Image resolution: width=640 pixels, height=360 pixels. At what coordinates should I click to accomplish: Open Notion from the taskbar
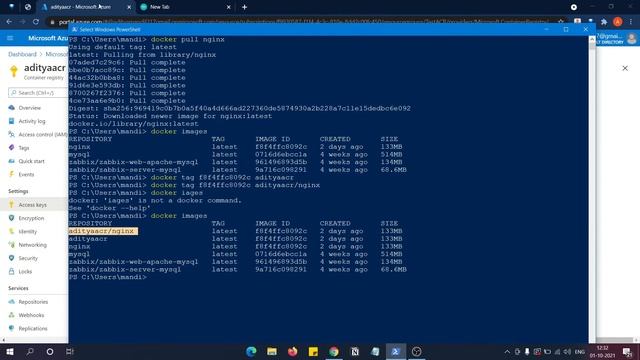(355, 351)
